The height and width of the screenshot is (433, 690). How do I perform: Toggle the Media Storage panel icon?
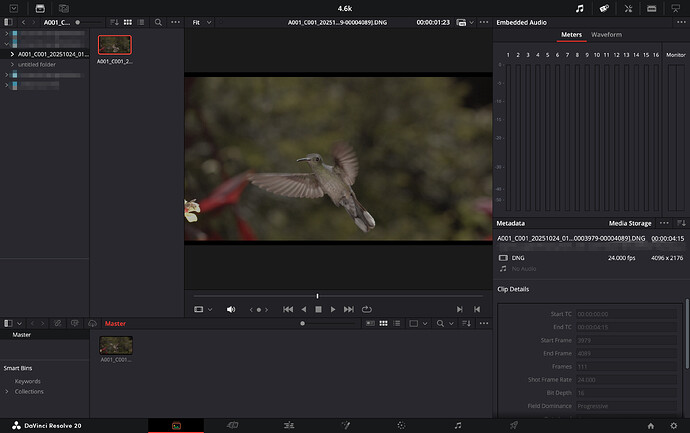coord(40,8)
